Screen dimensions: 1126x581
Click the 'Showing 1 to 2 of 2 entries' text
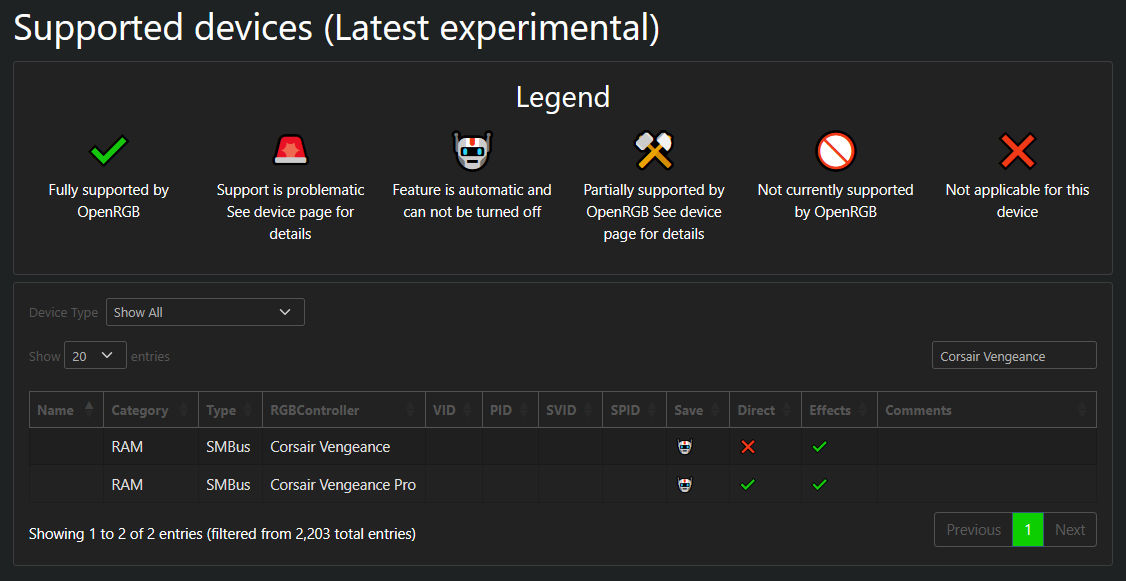[223, 534]
